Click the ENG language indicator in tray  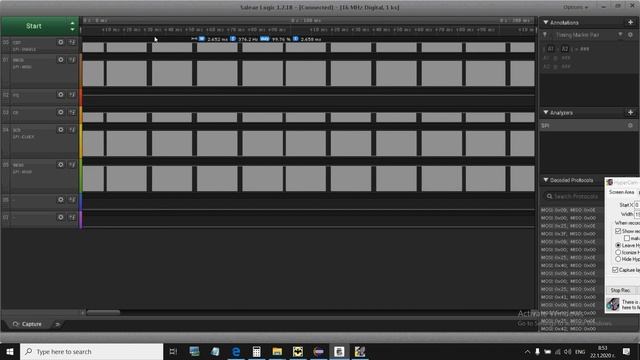tap(580, 351)
